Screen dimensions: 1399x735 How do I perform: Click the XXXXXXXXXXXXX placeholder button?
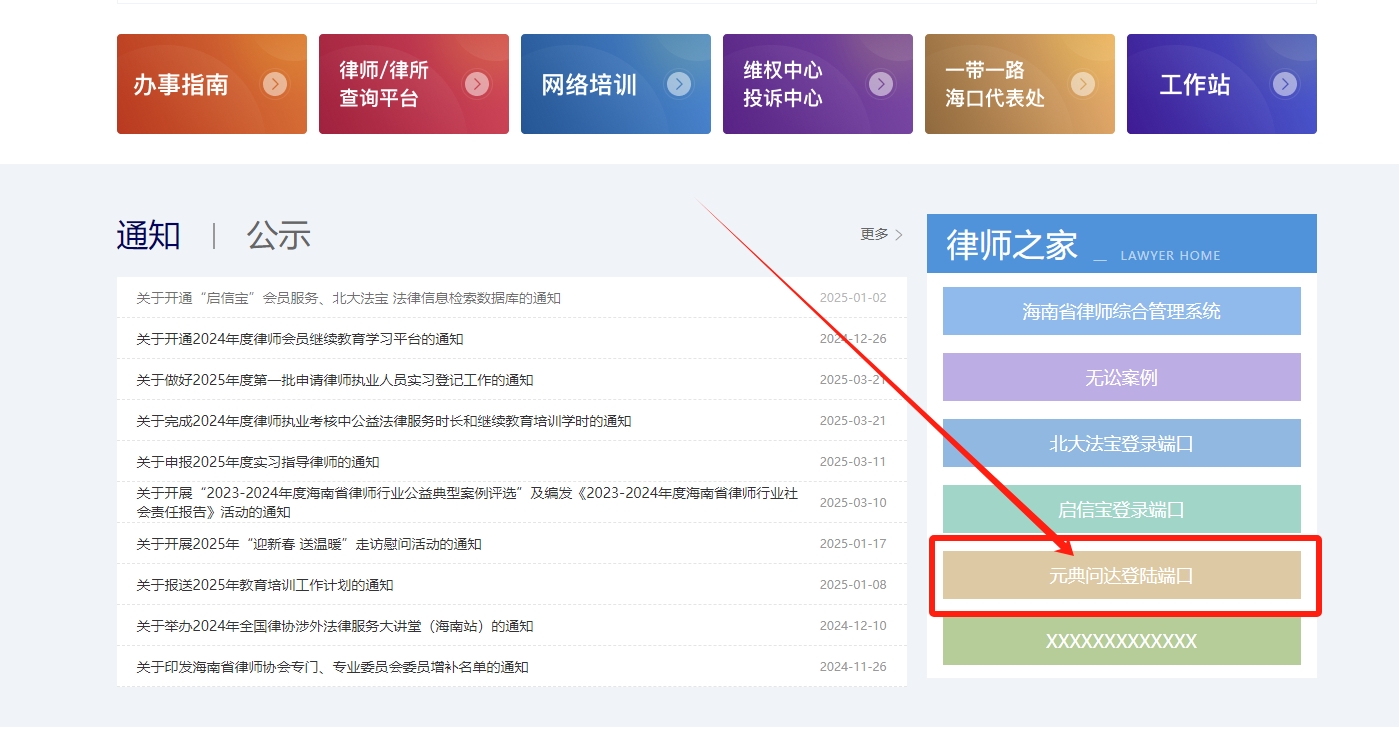tap(1122, 641)
